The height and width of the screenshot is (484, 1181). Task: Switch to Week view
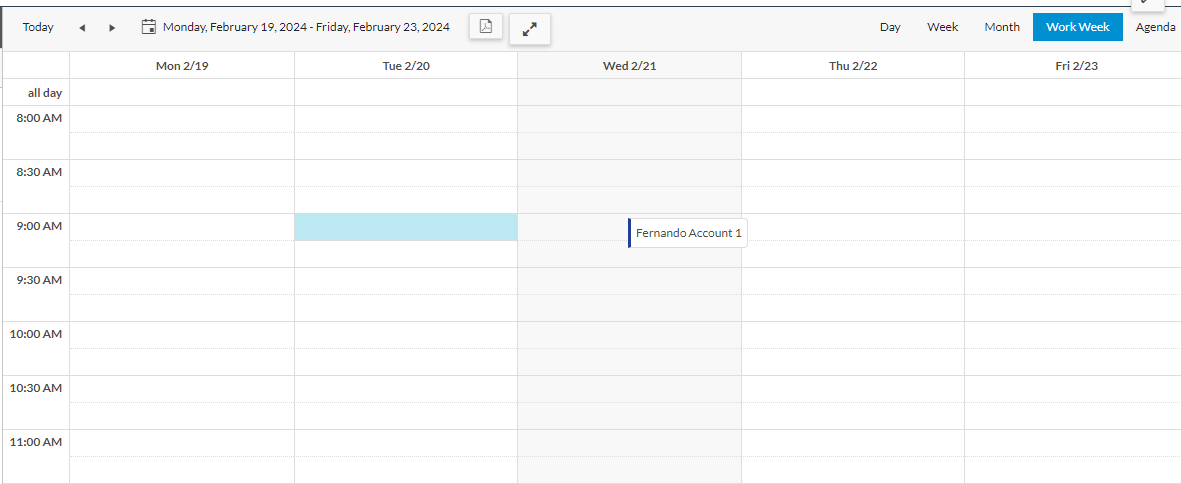click(x=942, y=27)
